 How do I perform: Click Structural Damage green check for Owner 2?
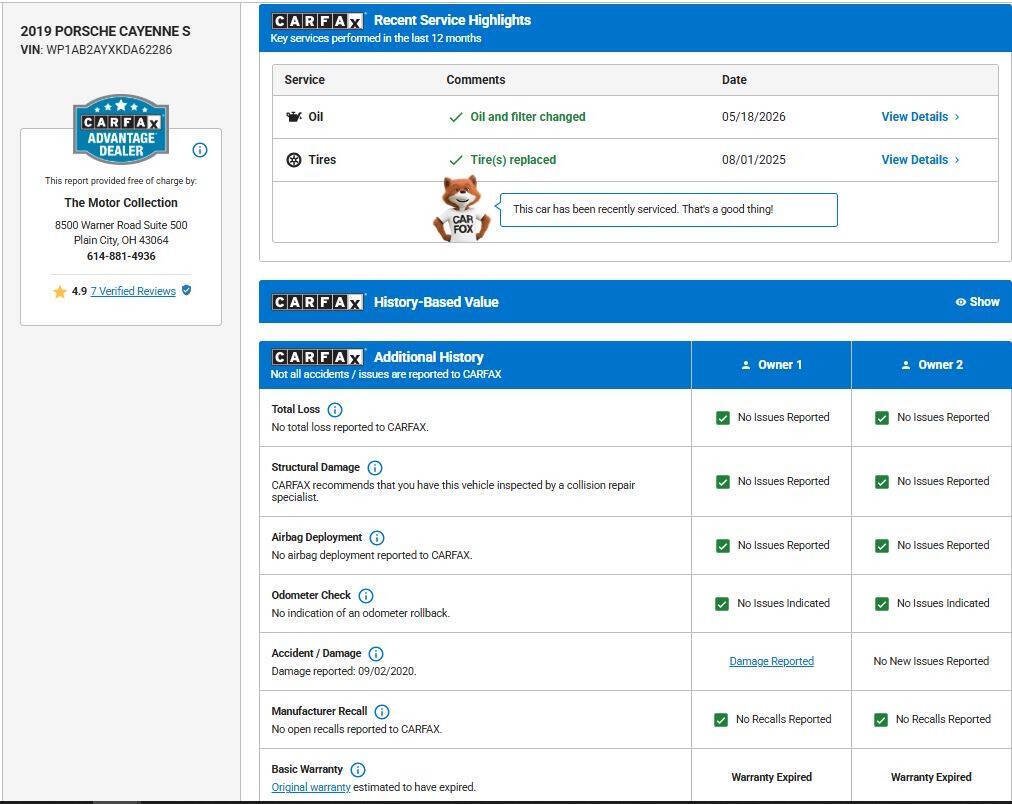pyautogui.click(x=882, y=482)
